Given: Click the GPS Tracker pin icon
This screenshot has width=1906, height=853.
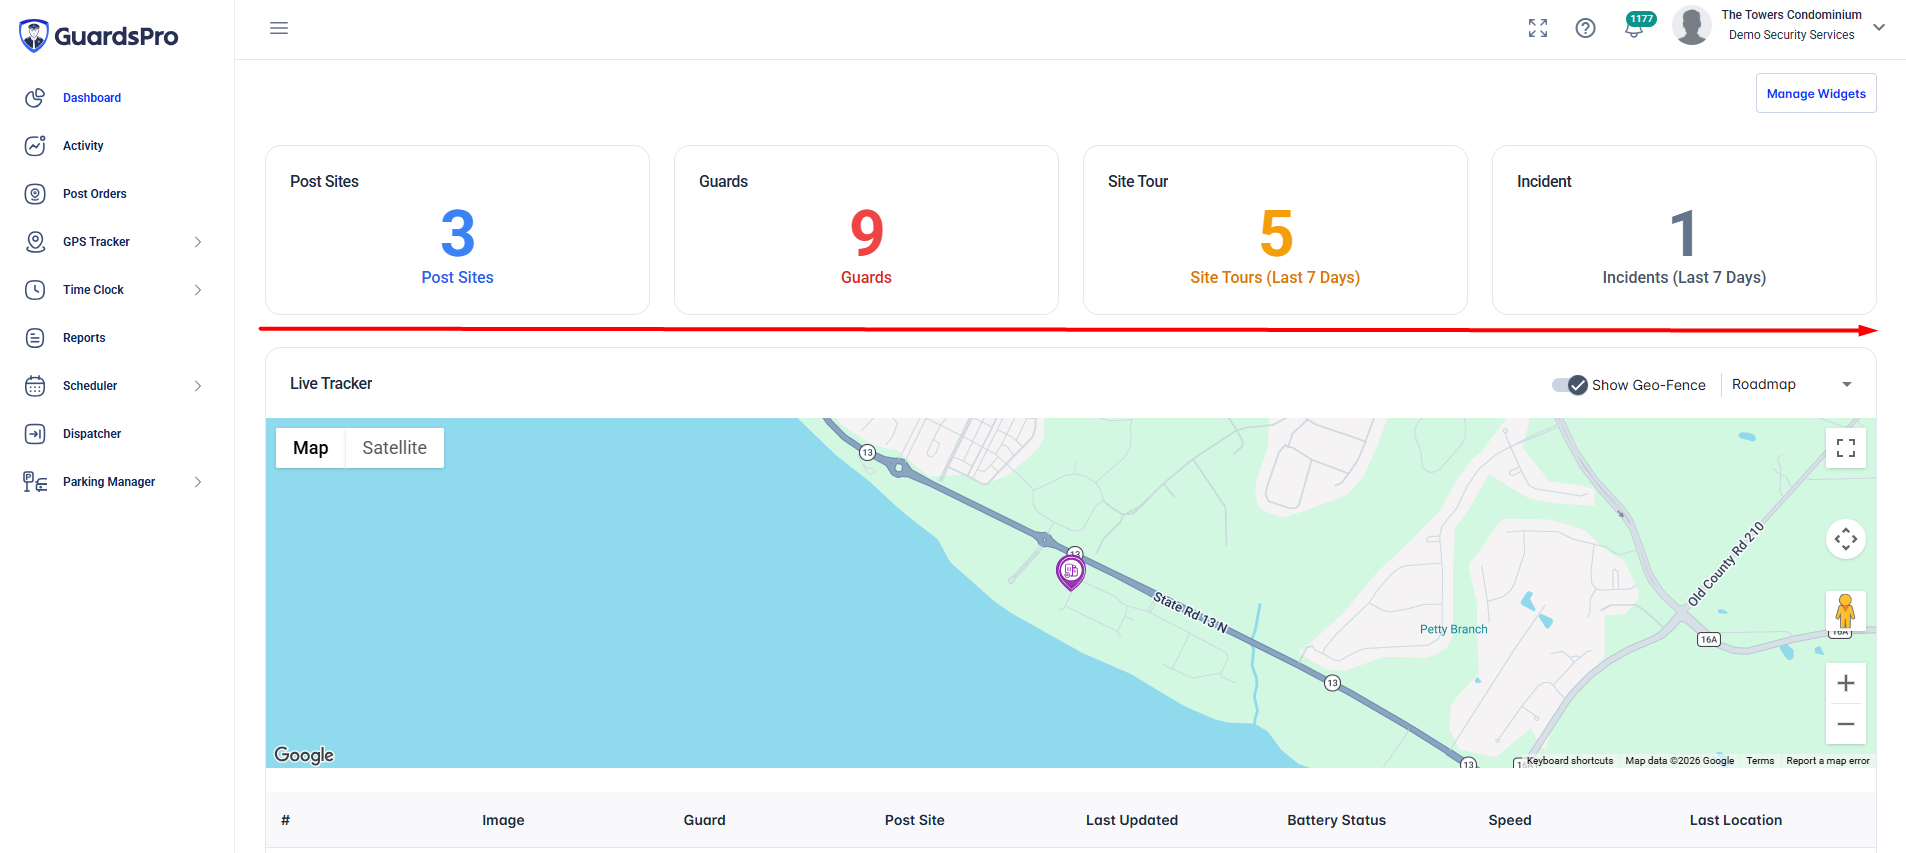Looking at the screenshot, I should click(x=35, y=242).
